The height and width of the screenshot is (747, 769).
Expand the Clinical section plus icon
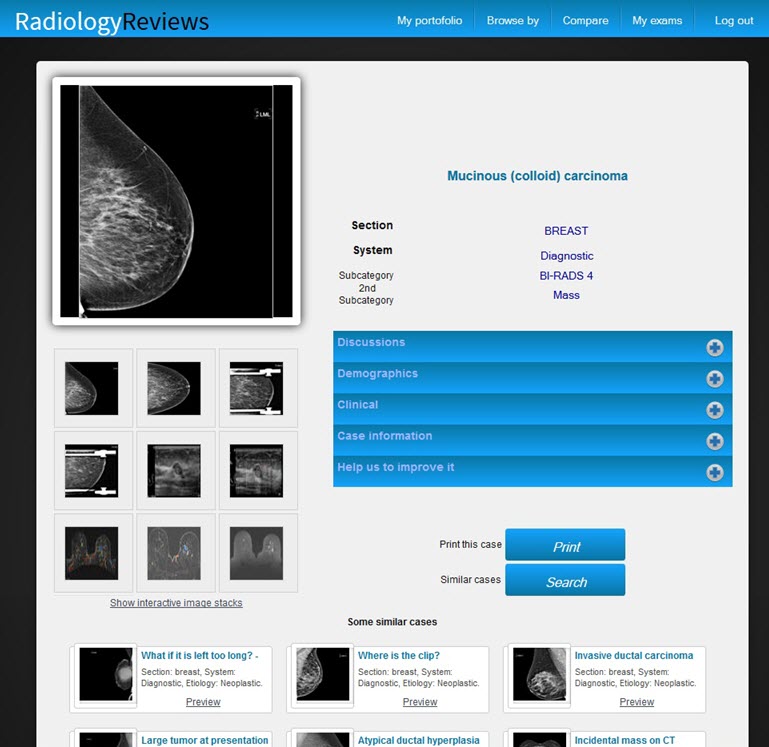715,410
